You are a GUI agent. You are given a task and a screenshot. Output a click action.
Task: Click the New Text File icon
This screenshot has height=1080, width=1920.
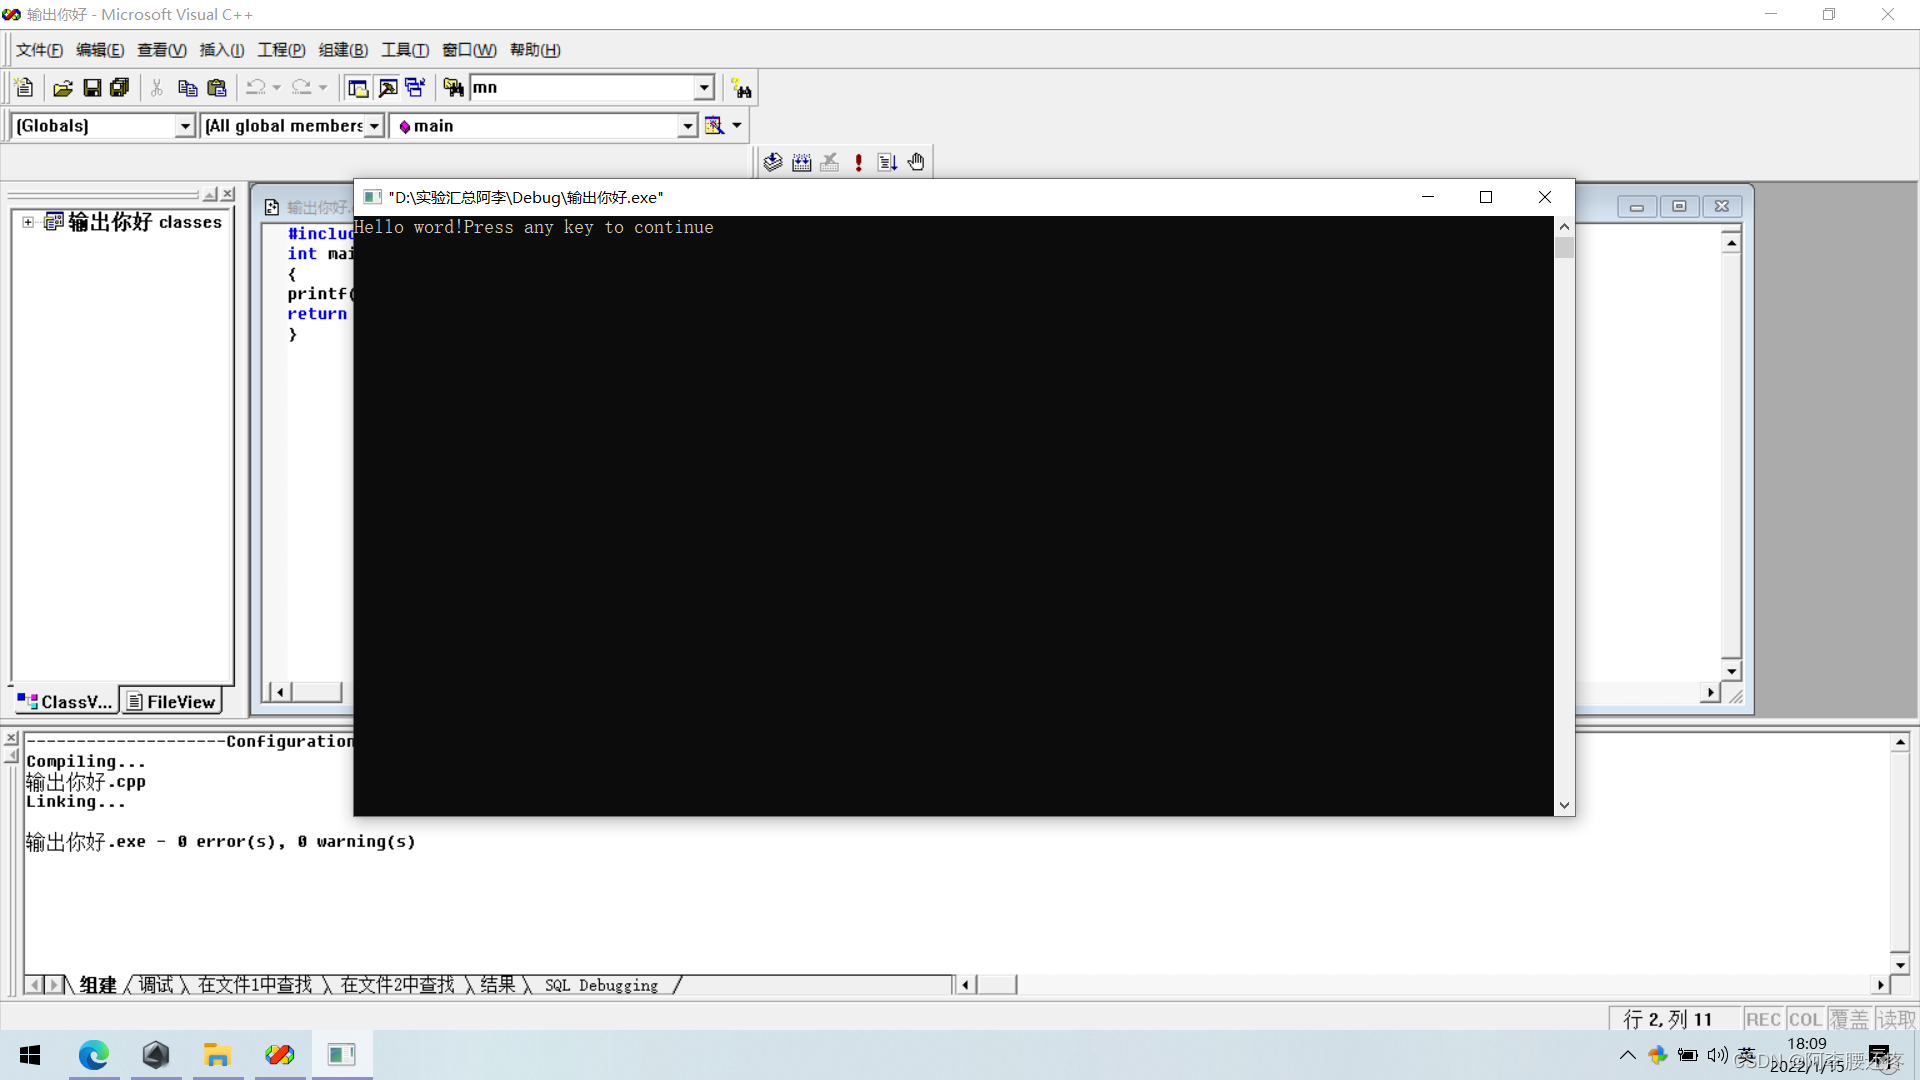click(x=22, y=88)
